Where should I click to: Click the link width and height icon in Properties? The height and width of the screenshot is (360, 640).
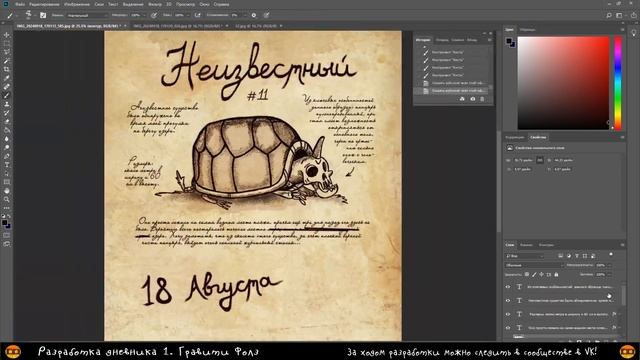pyautogui.click(x=540, y=160)
